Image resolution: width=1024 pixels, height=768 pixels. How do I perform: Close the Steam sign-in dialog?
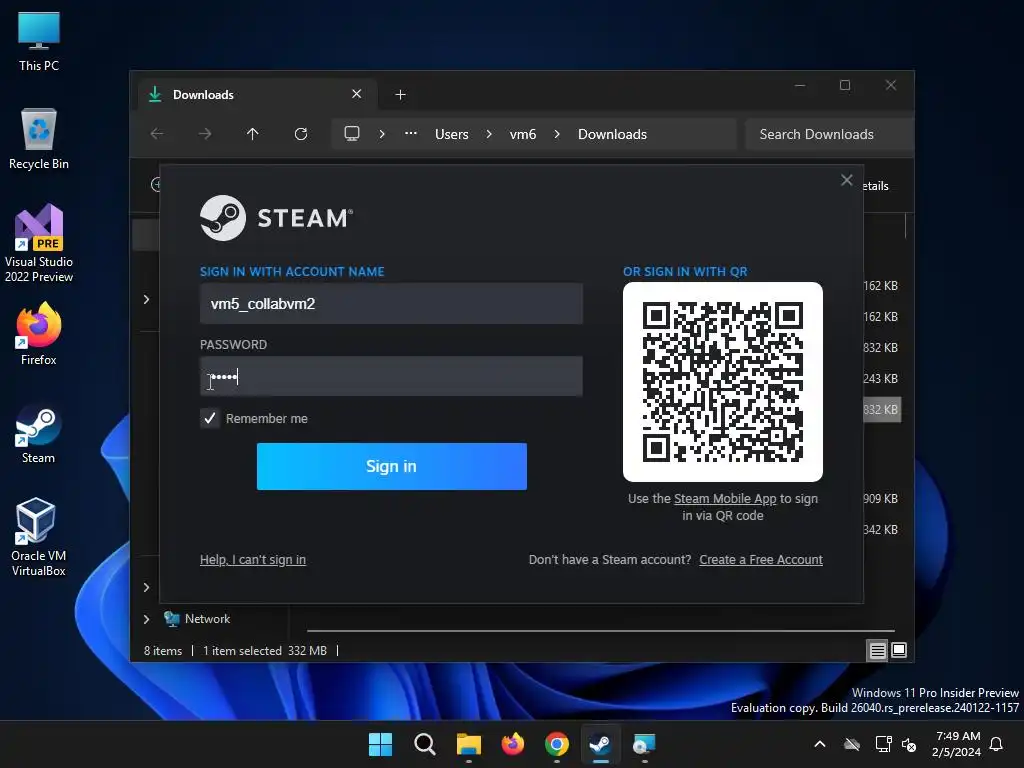pos(846,180)
